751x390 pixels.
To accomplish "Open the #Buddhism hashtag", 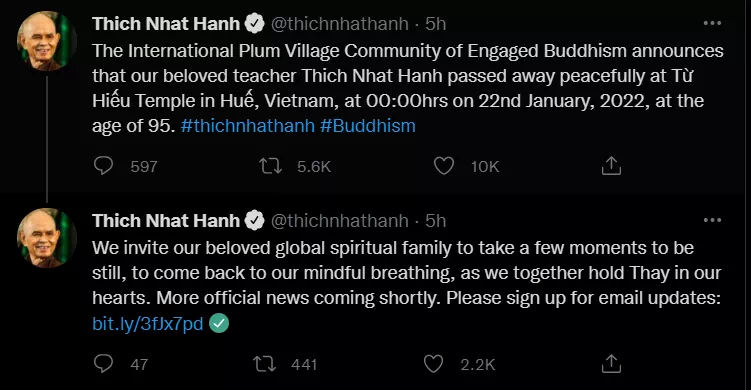I will click(367, 126).
